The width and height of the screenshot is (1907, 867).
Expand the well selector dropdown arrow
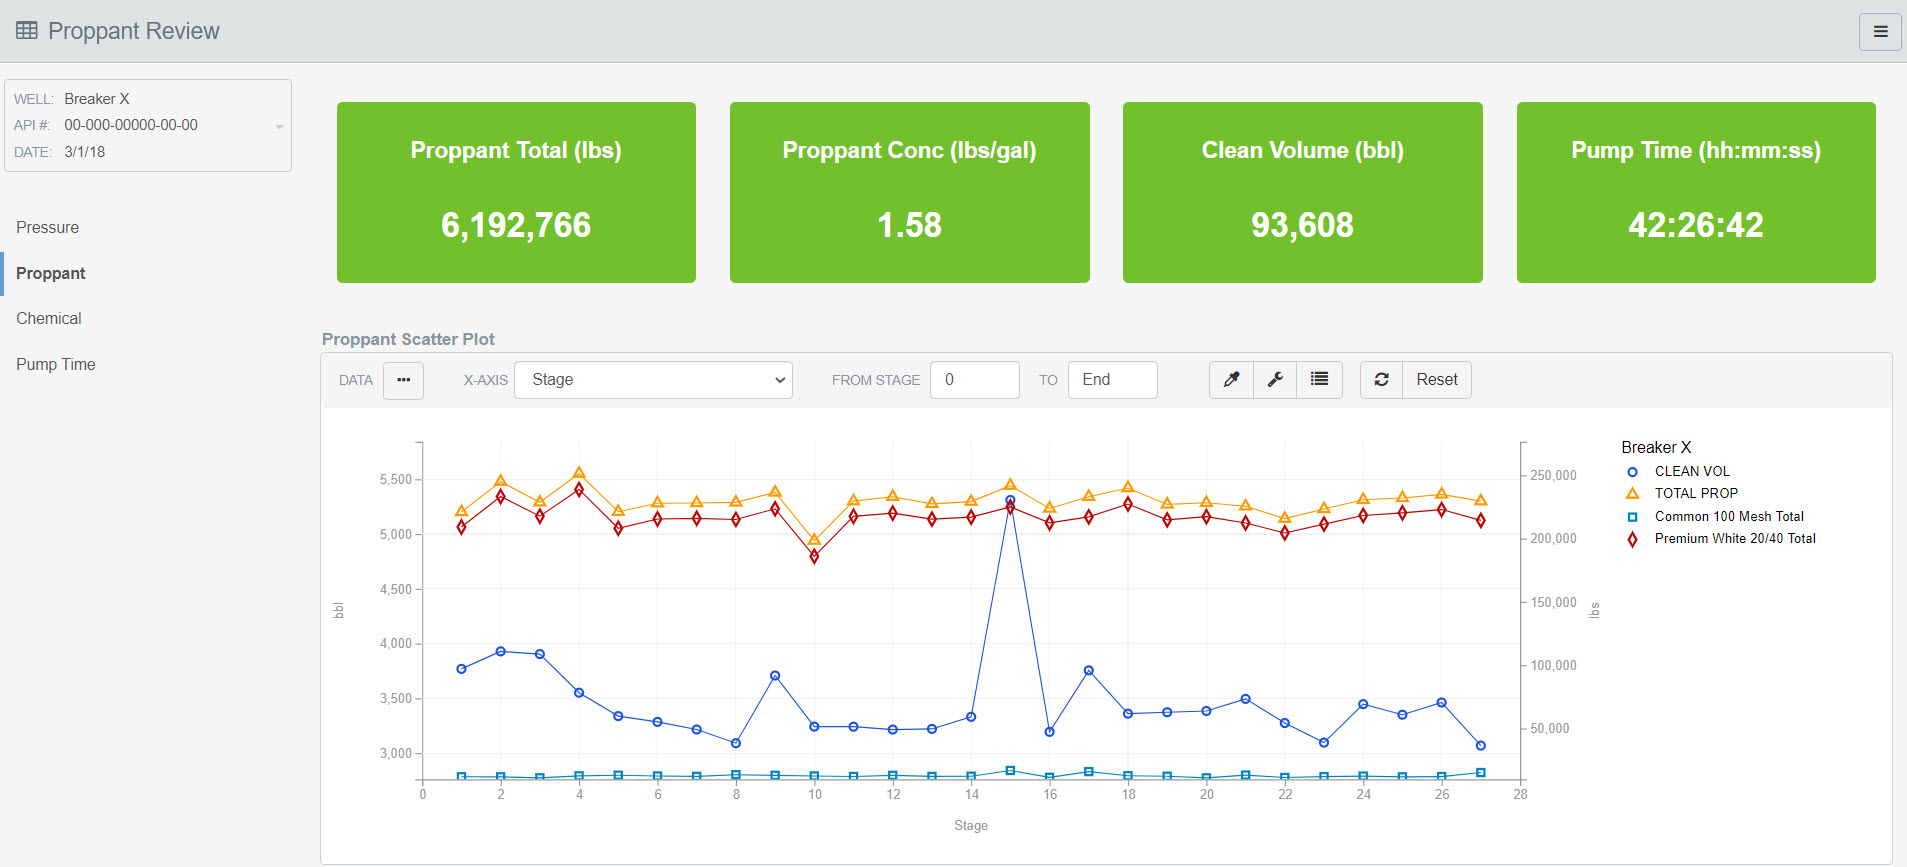tap(279, 127)
